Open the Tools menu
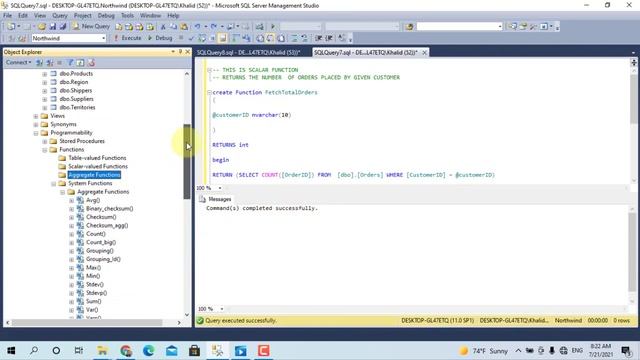 click(x=127, y=16)
